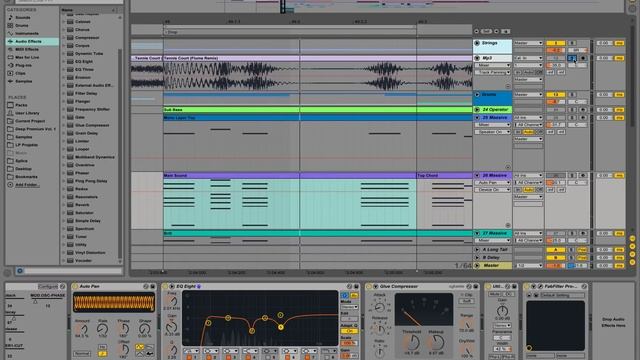Set 26 Massive monitoring to Off
The width and height of the screenshot is (640, 360).
click(x=539, y=190)
